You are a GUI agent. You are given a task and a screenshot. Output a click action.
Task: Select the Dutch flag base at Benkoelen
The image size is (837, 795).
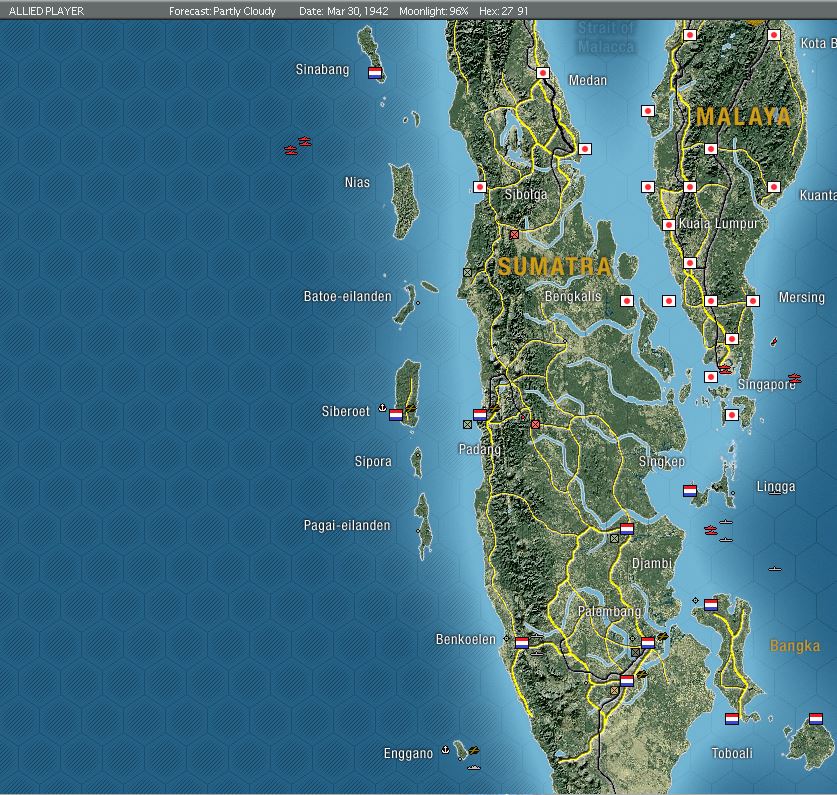tap(522, 643)
